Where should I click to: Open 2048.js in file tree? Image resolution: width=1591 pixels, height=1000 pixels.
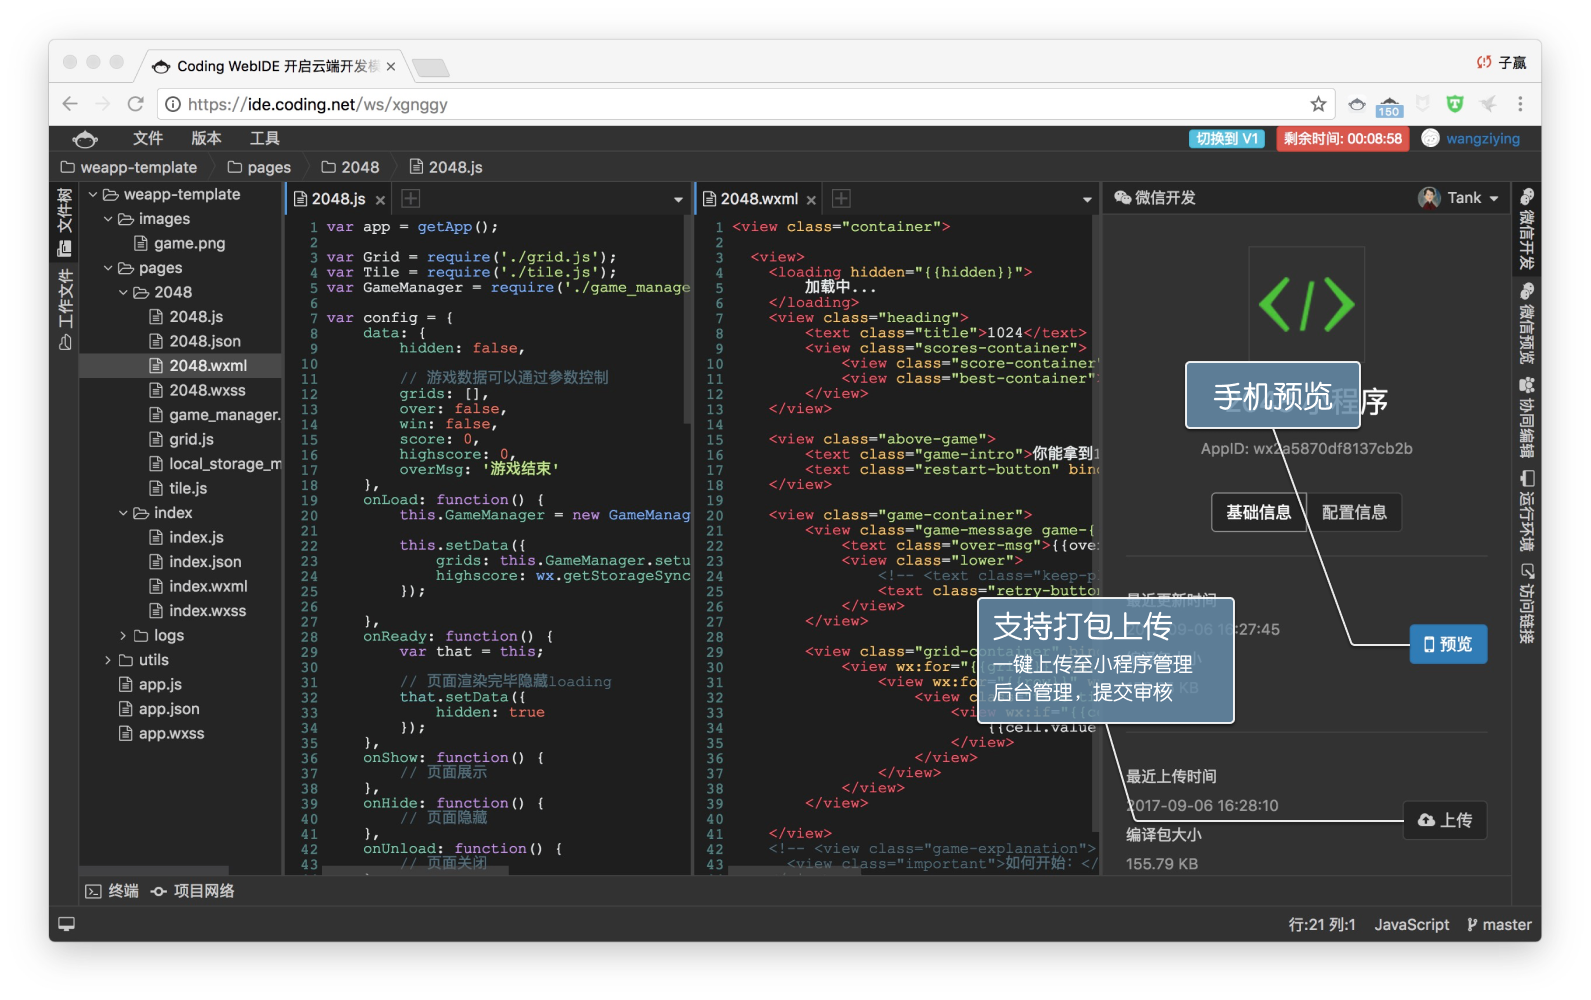[186, 317]
